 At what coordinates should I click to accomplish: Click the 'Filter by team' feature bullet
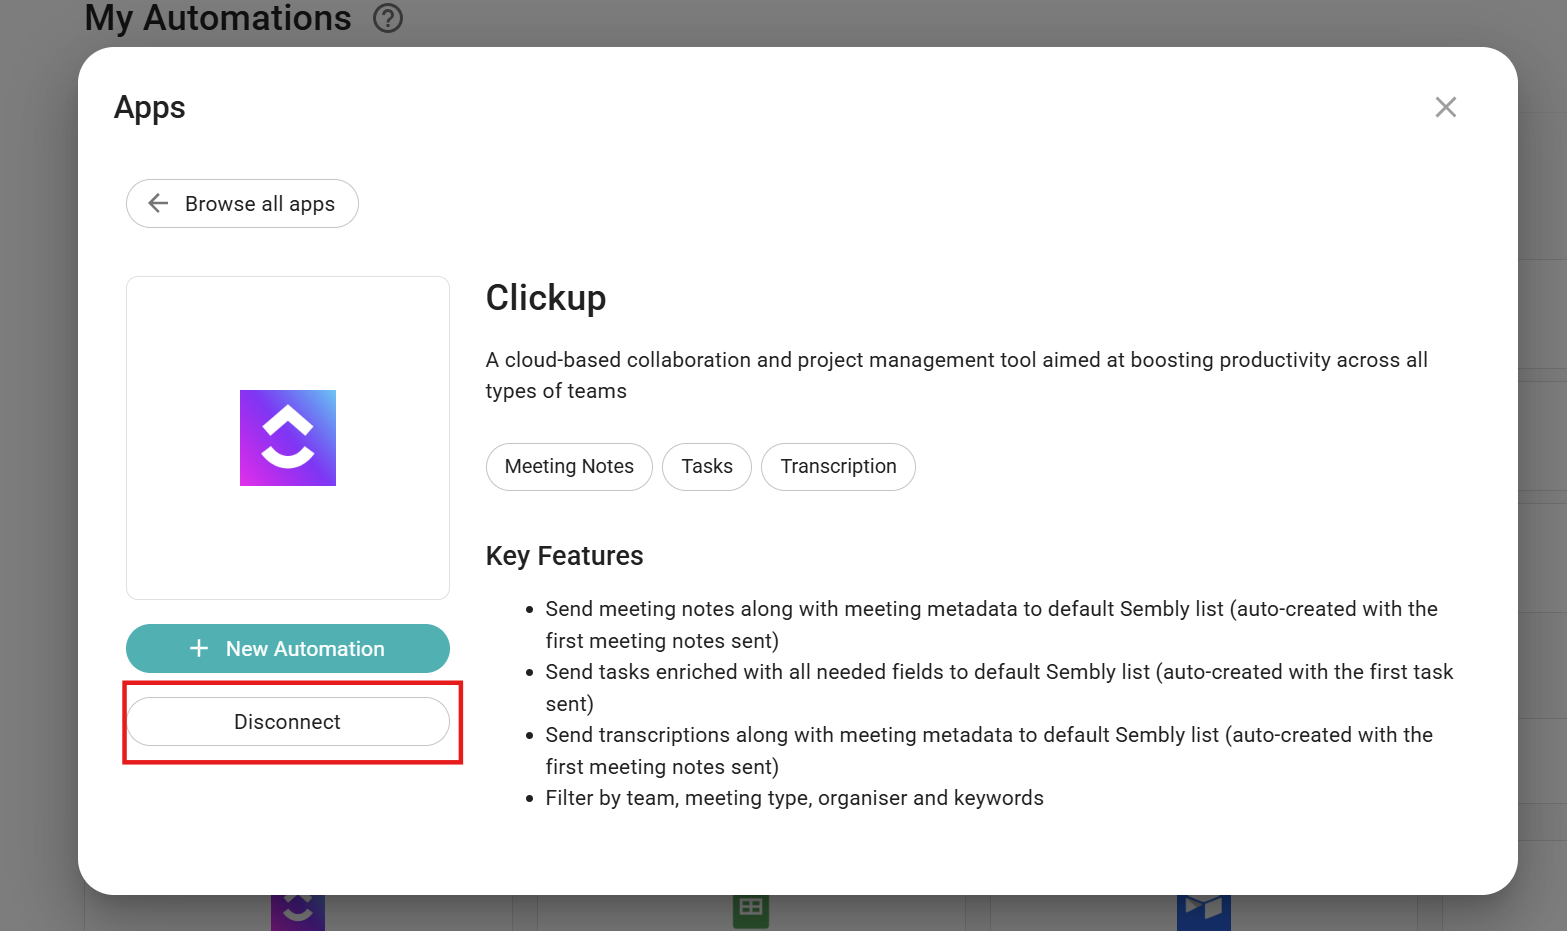click(x=794, y=798)
